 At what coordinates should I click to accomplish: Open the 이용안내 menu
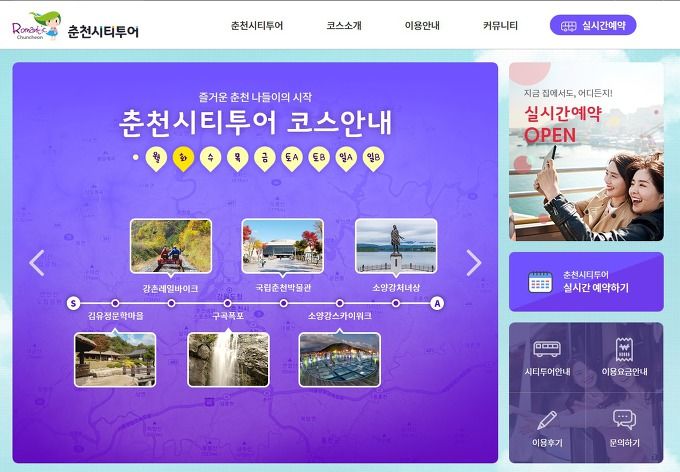tap(422, 26)
